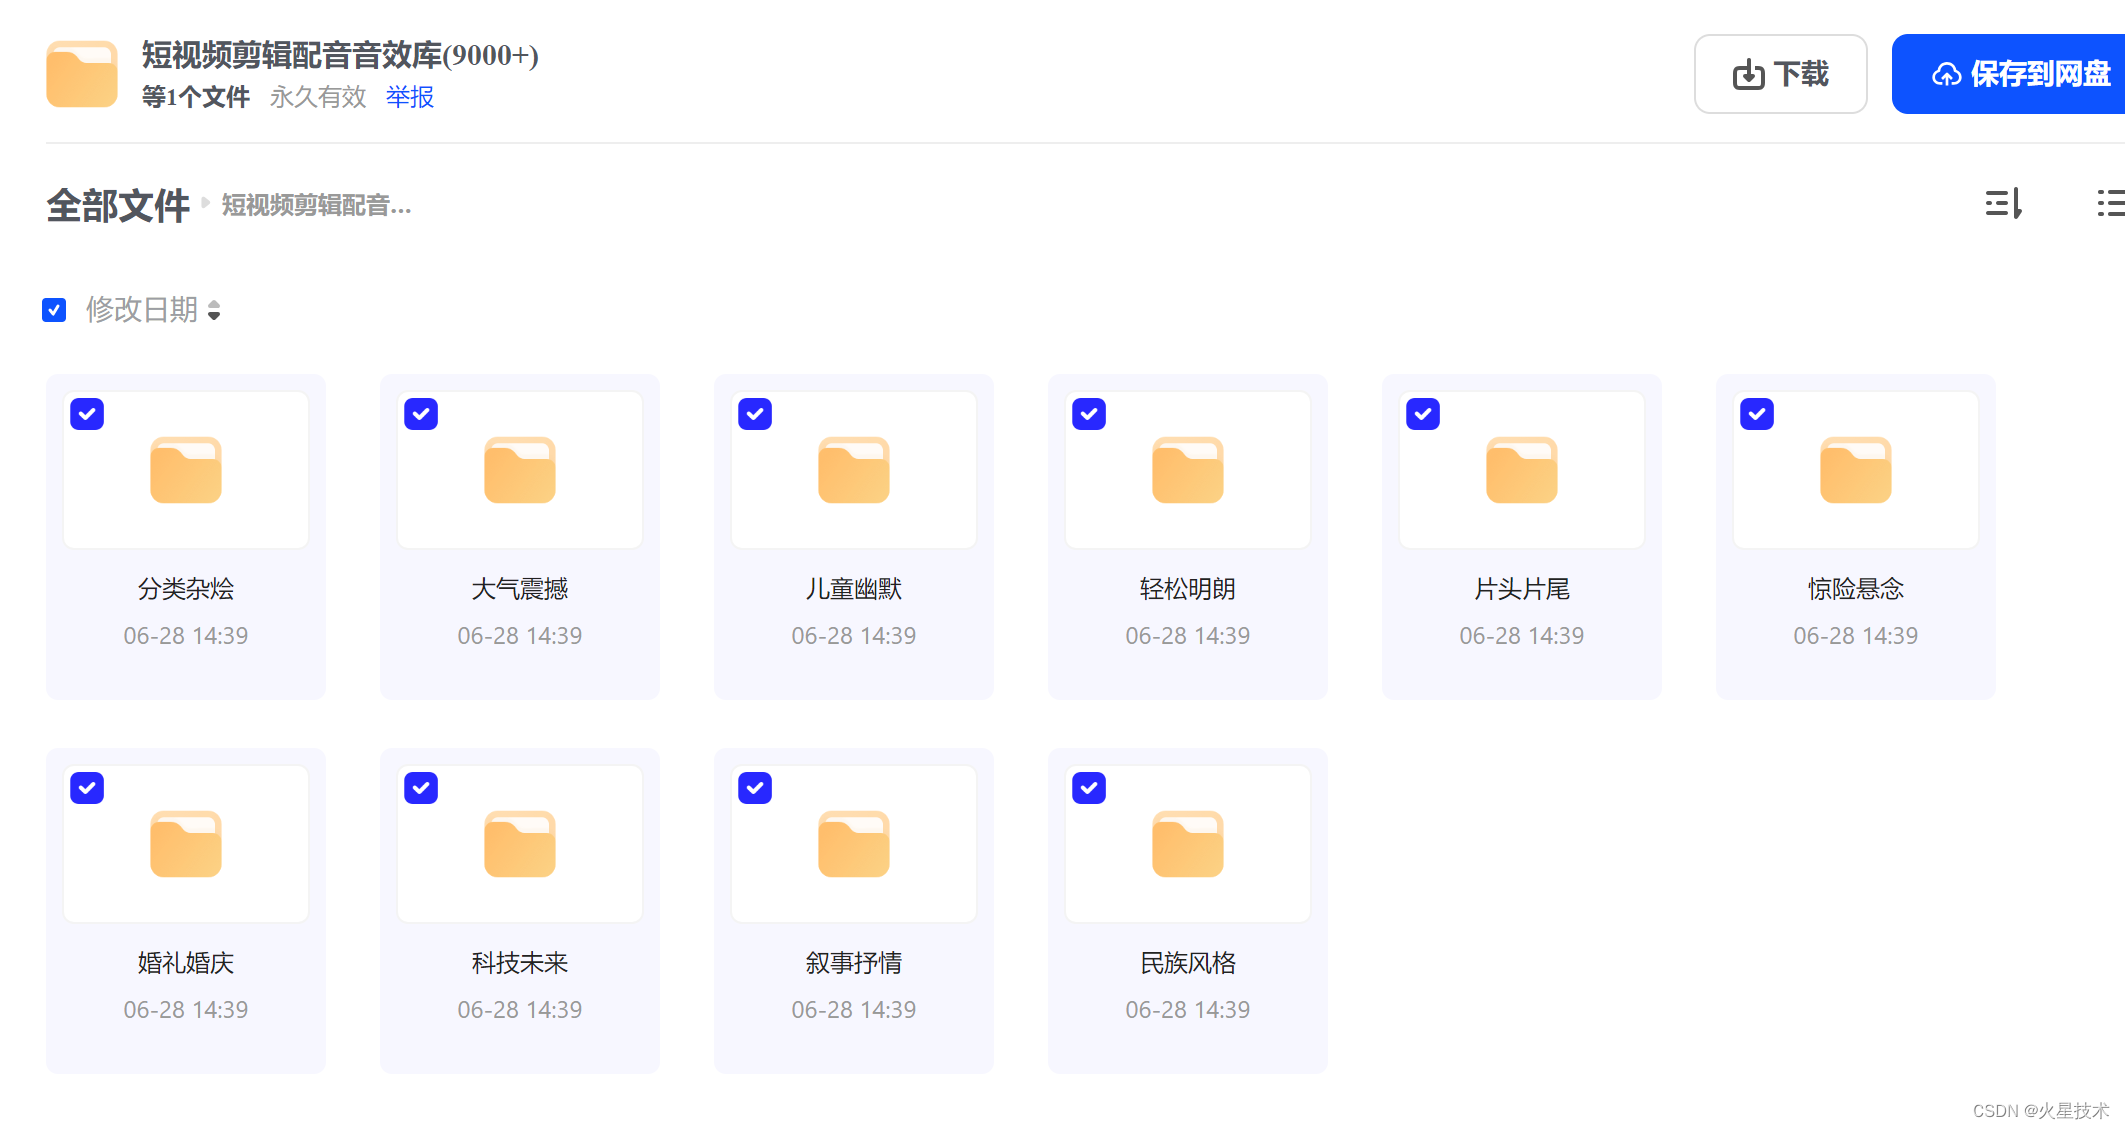The image size is (2125, 1129).
Task: Open the 大气震撼 folder icon
Action: point(520,469)
